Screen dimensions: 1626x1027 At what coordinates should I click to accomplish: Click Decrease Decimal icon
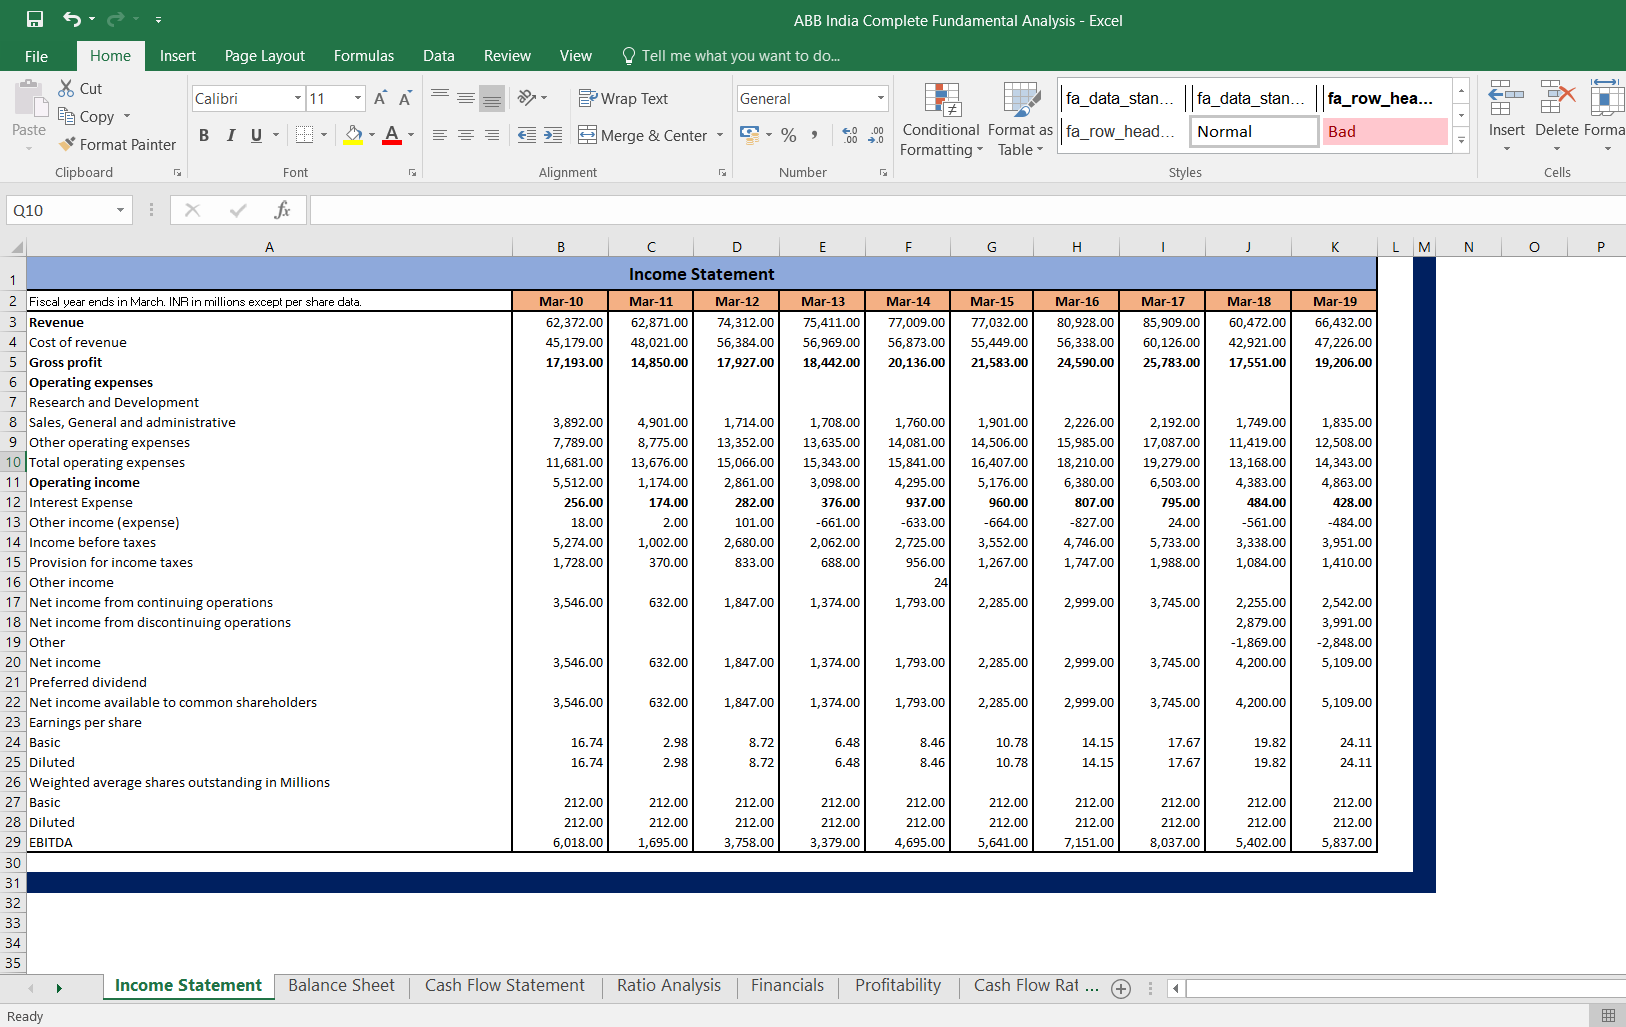click(876, 134)
